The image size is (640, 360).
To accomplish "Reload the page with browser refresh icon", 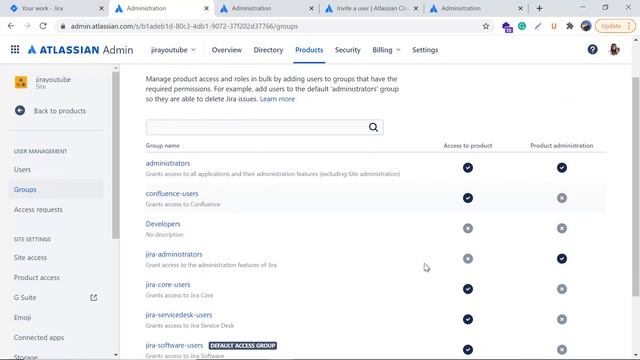I will [x=43, y=26].
